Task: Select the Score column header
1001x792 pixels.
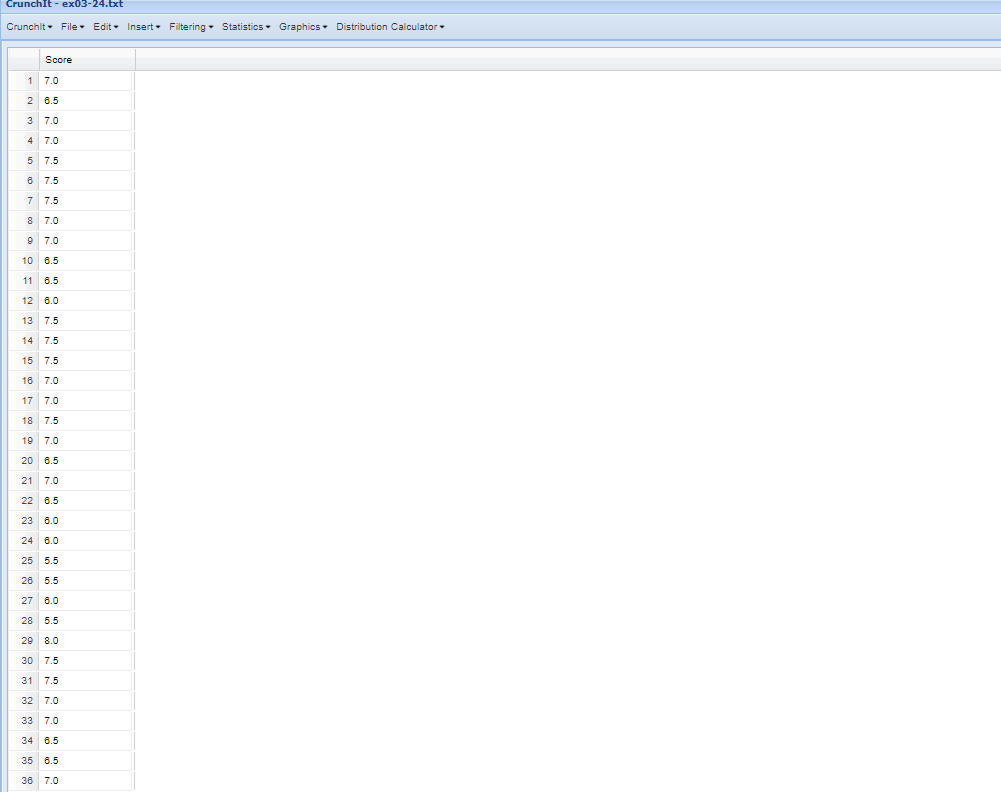Action: [x=85, y=59]
